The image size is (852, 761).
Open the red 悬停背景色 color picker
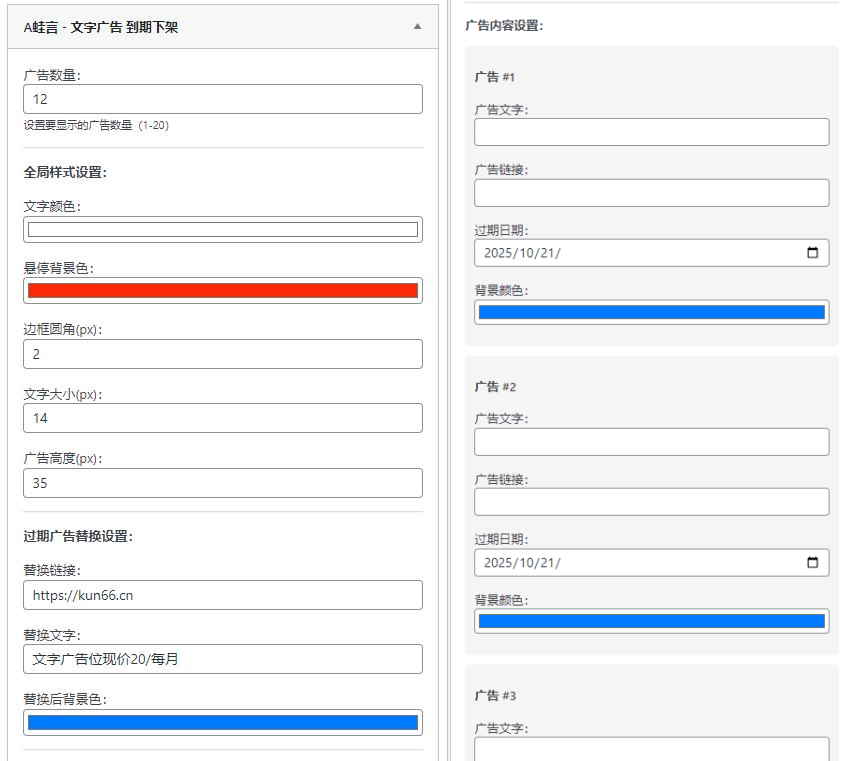222,291
